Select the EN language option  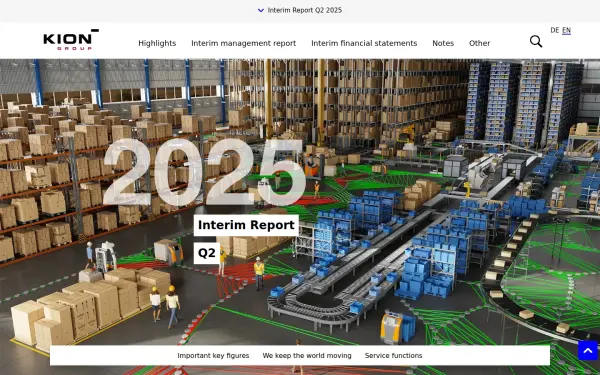[x=566, y=30]
